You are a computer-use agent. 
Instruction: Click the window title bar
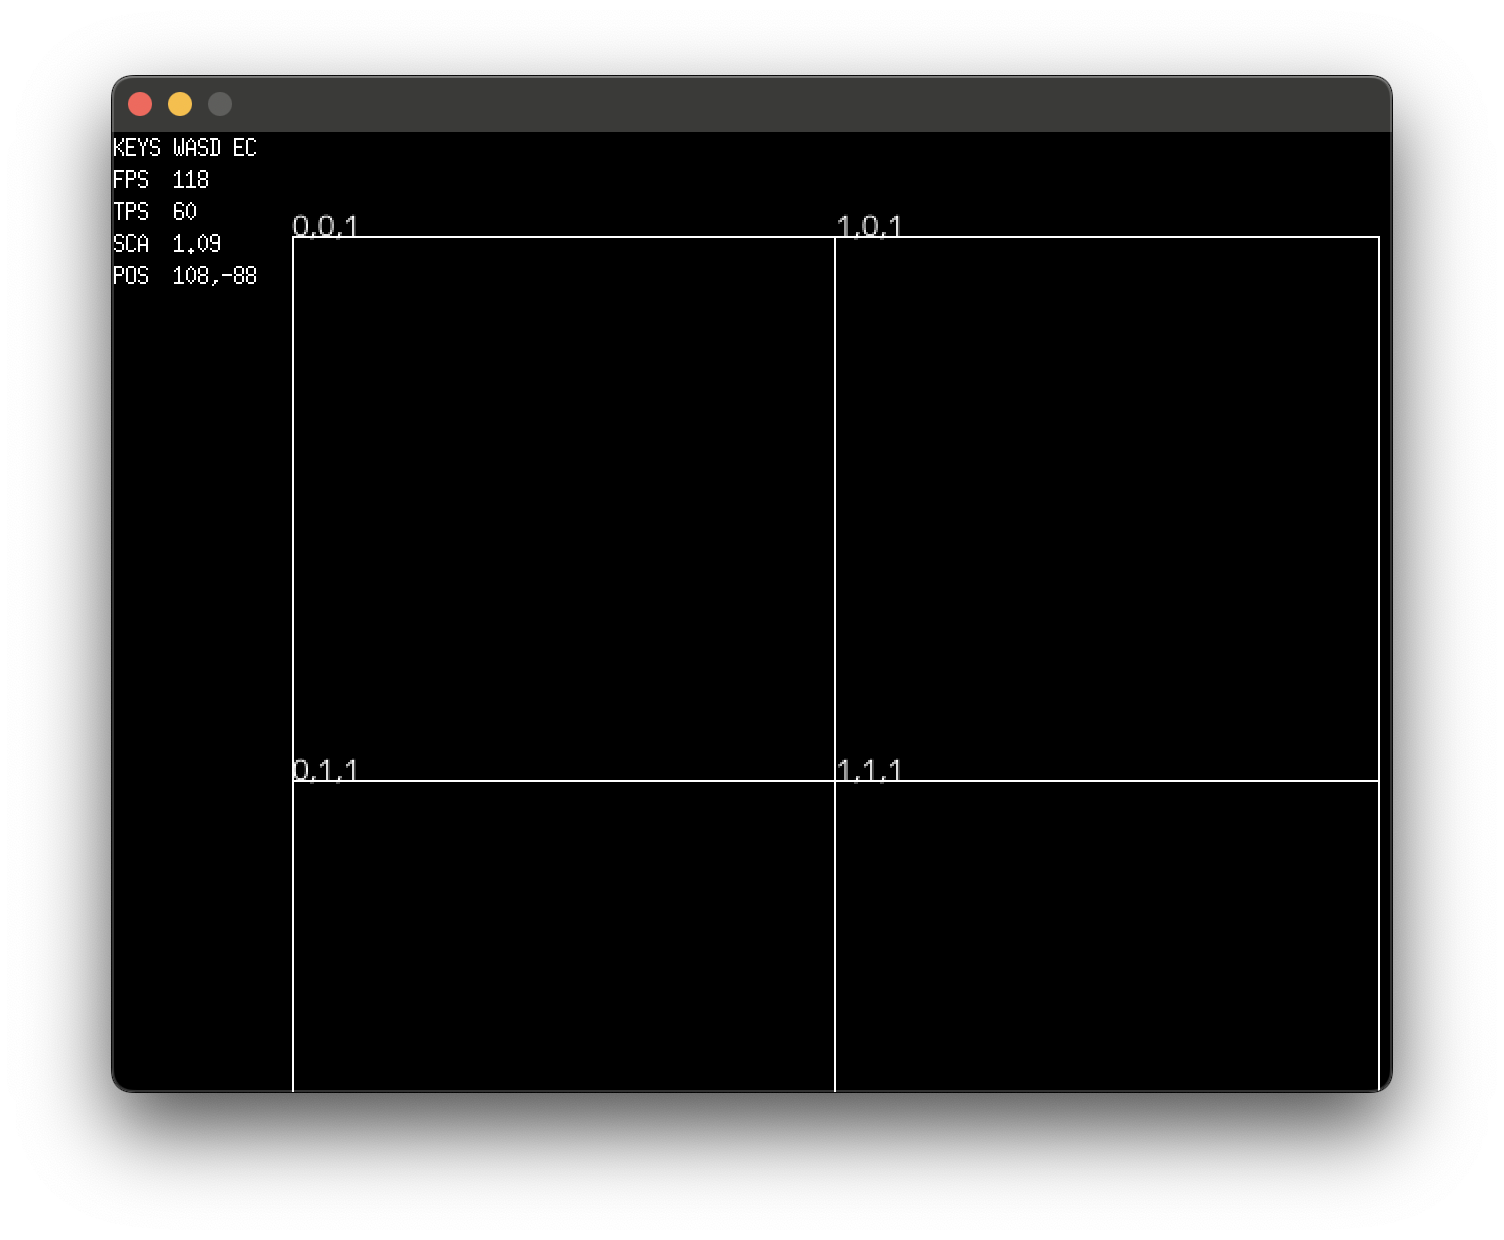(x=752, y=104)
